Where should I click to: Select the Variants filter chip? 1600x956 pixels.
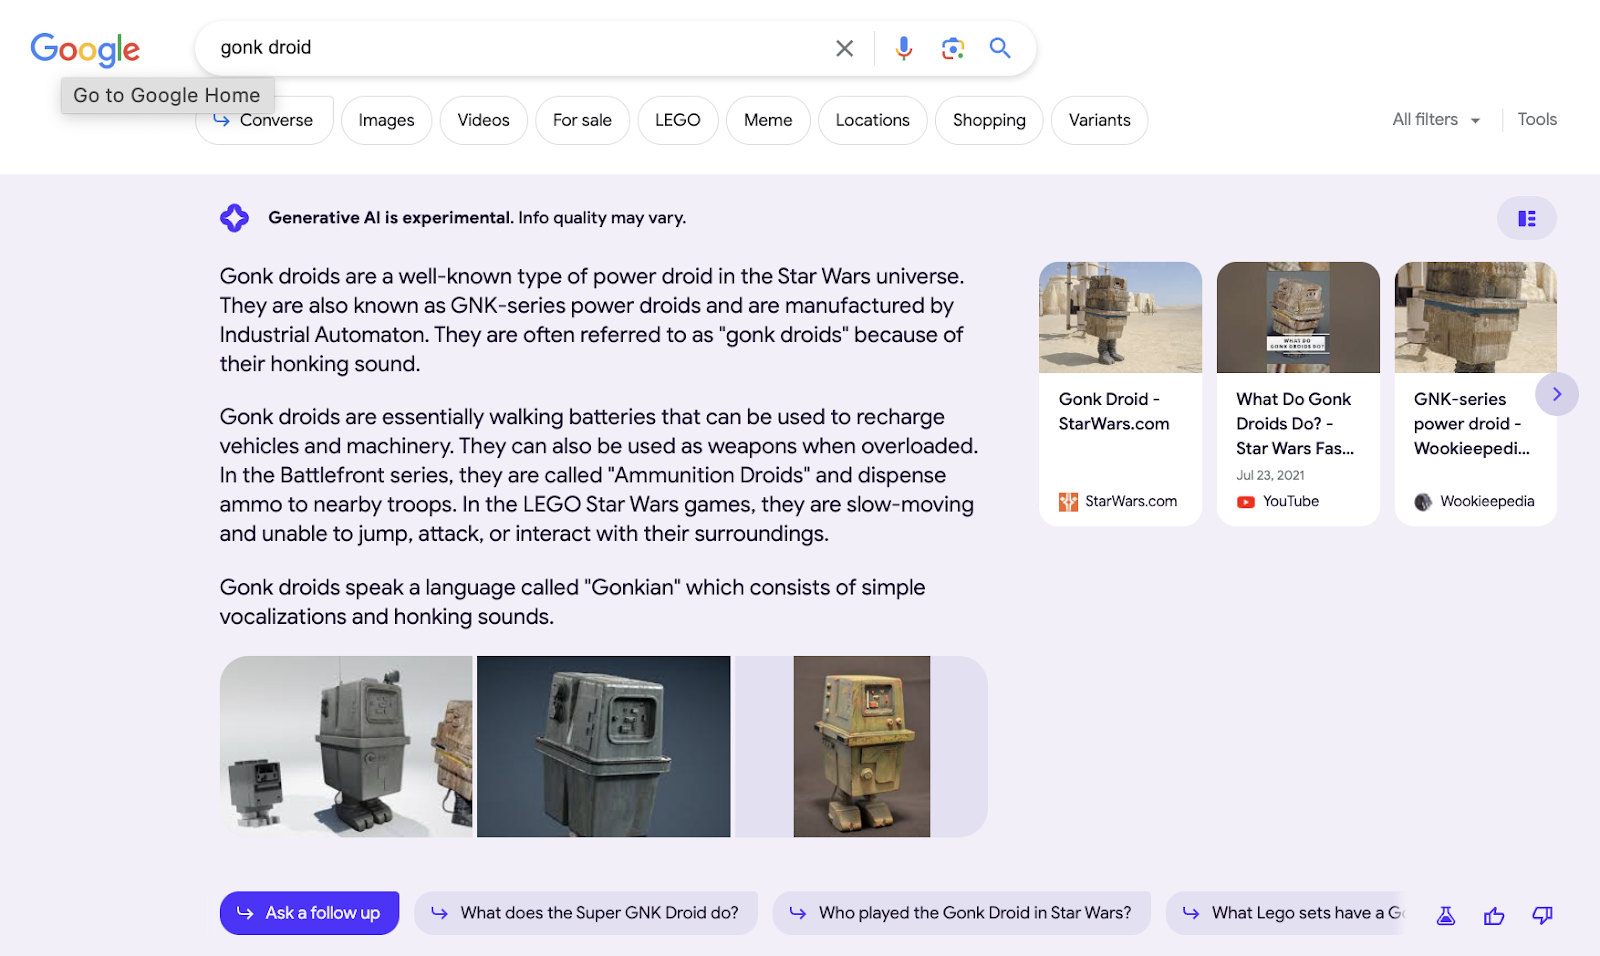tap(1099, 120)
